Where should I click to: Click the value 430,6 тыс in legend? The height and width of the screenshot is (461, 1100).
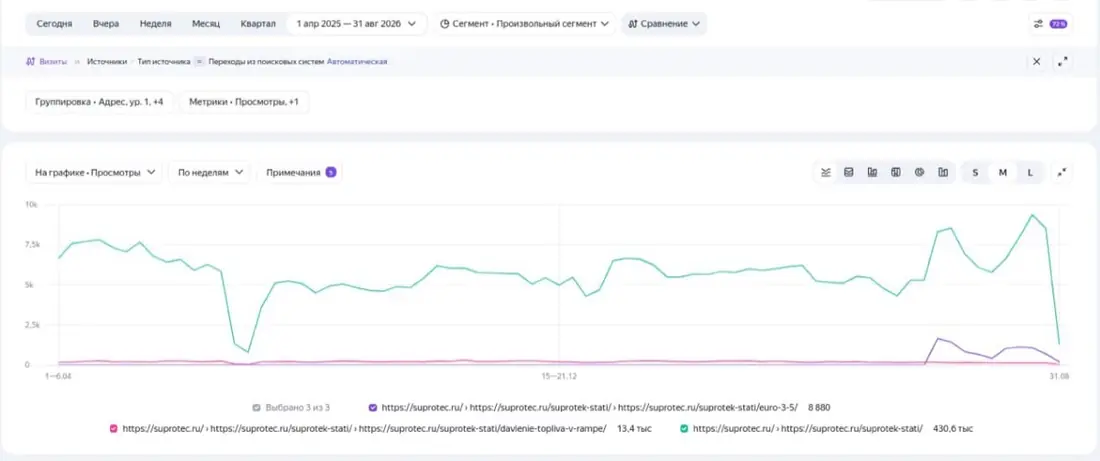[x=953, y=428]
